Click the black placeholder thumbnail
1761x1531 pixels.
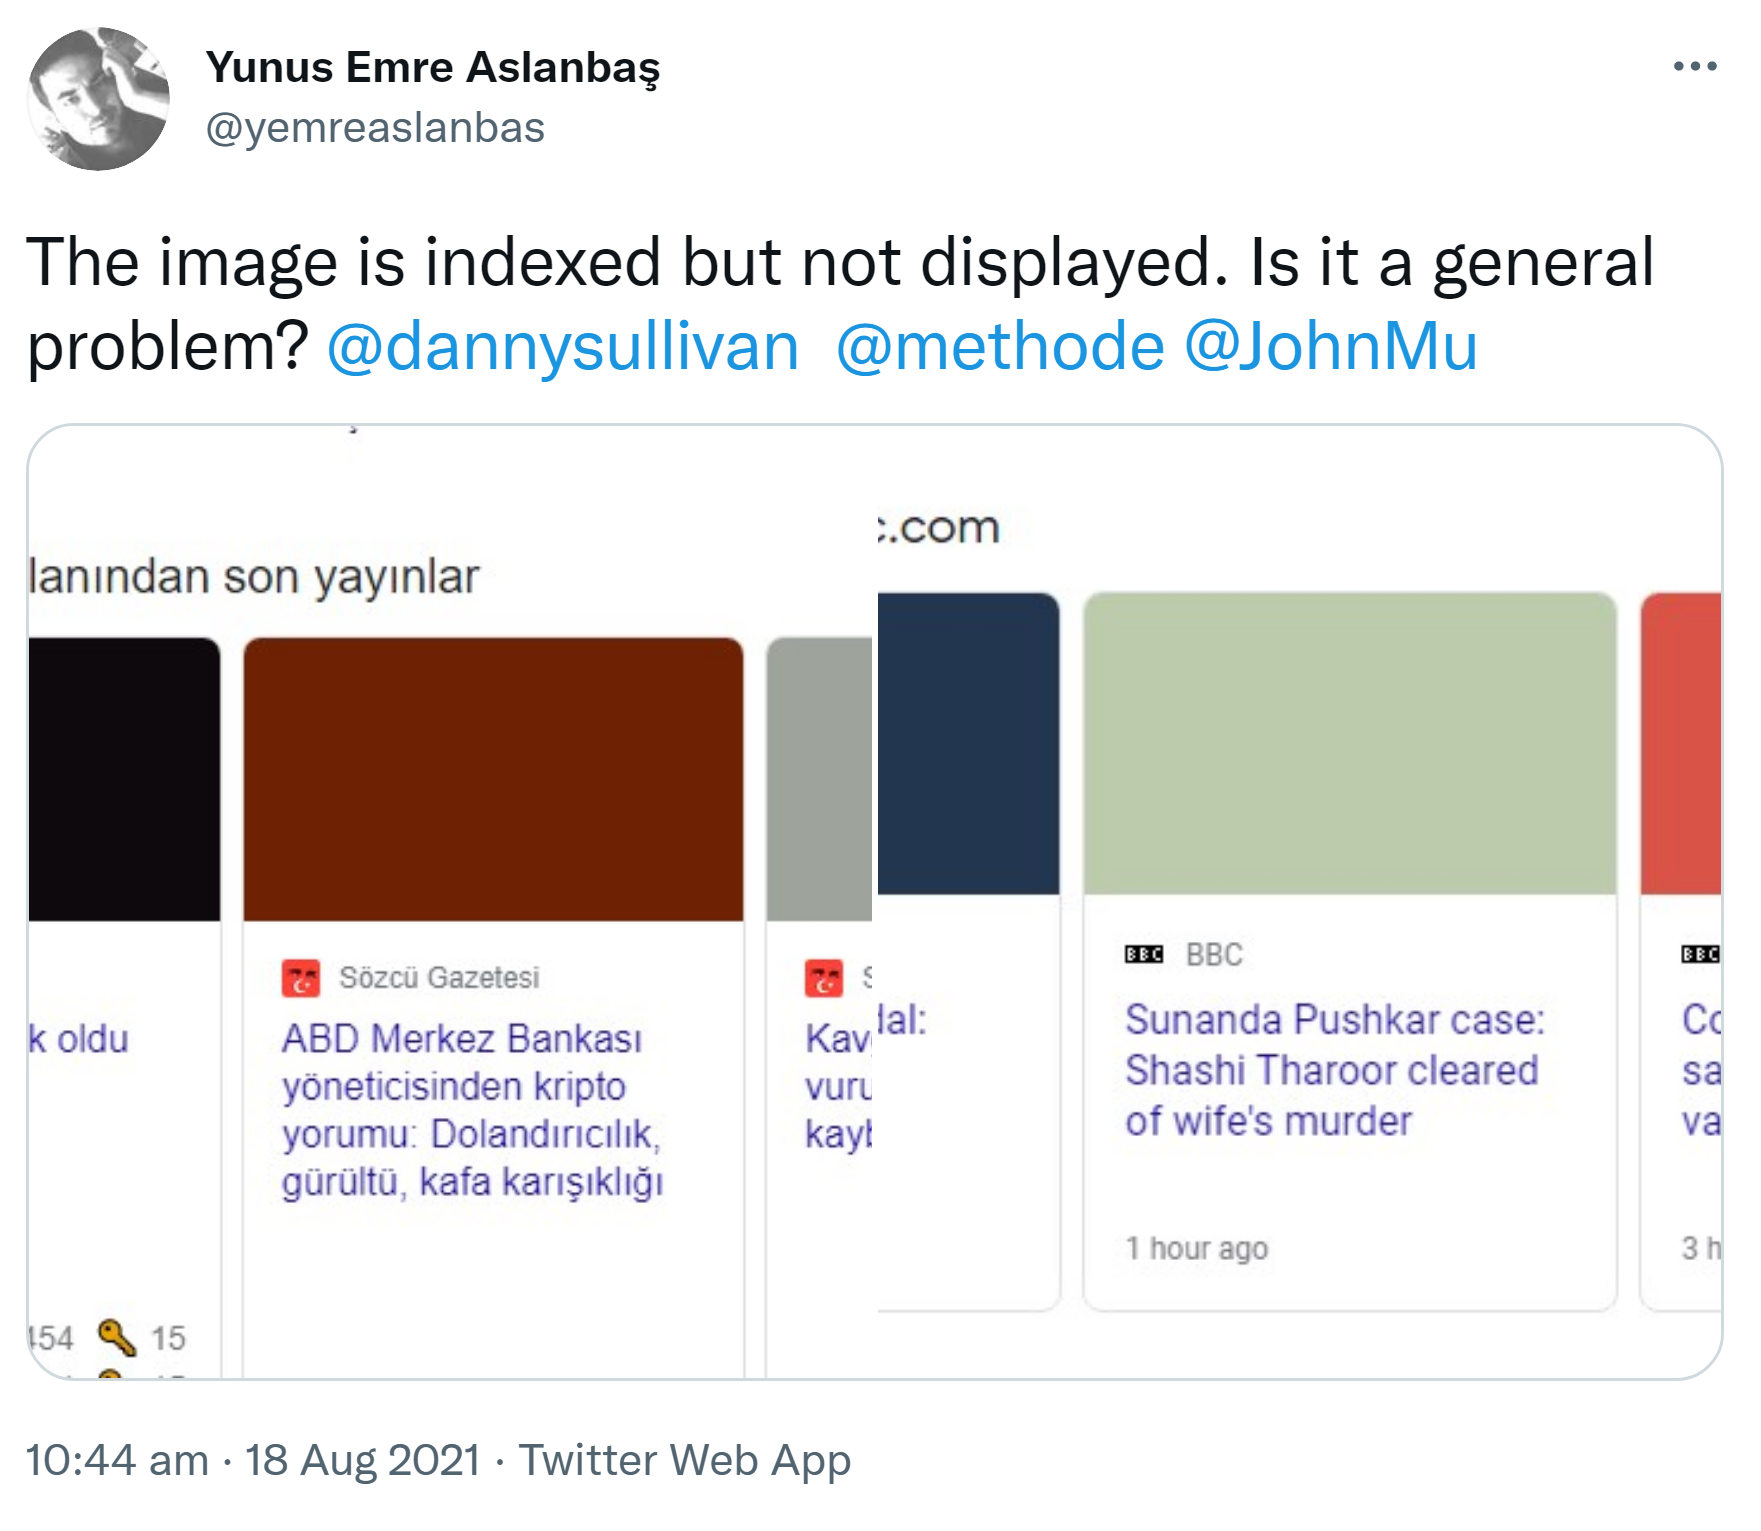(x=124, y=779)
